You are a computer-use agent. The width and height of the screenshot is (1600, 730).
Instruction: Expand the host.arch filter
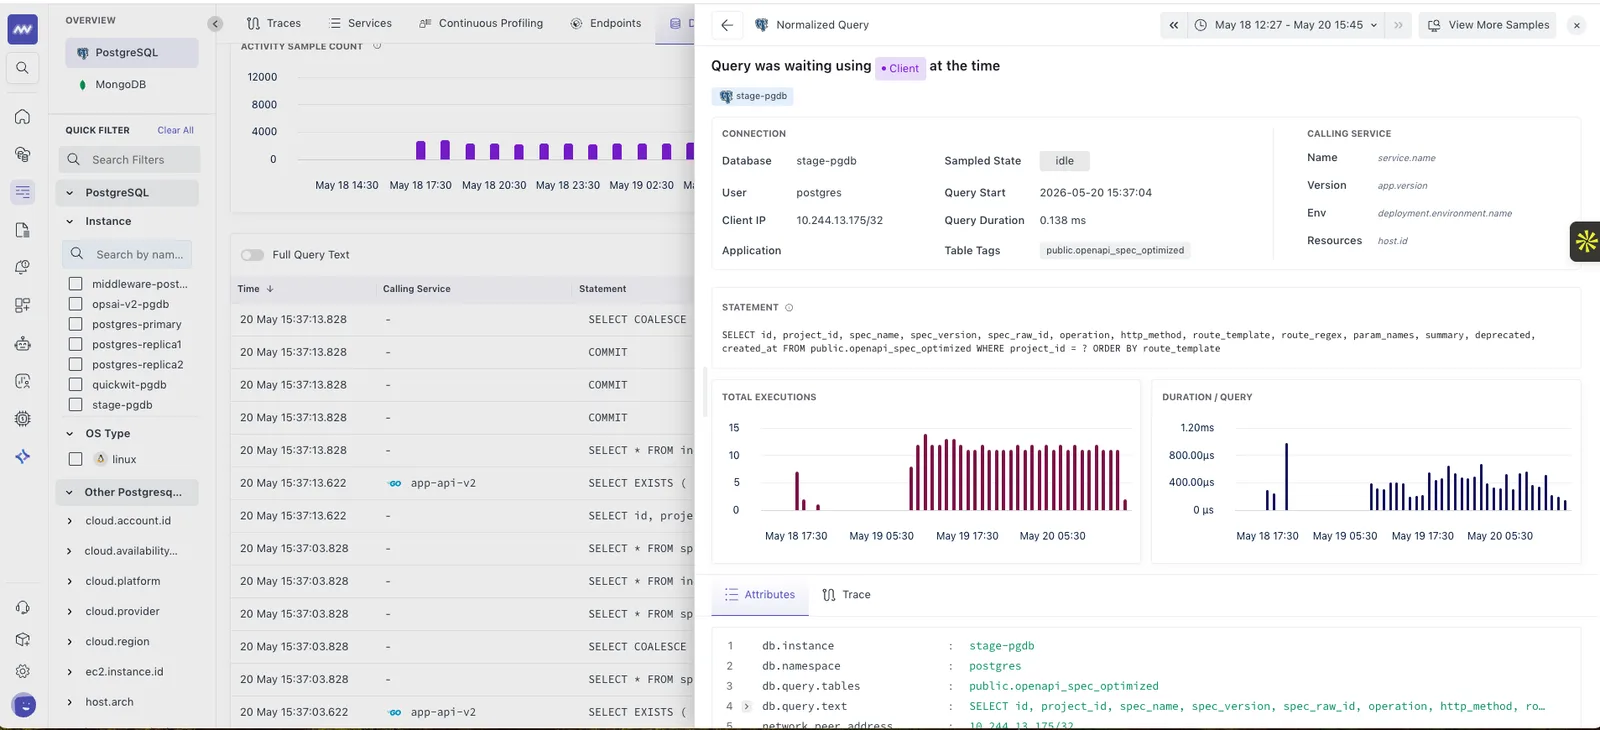(70, 702)
